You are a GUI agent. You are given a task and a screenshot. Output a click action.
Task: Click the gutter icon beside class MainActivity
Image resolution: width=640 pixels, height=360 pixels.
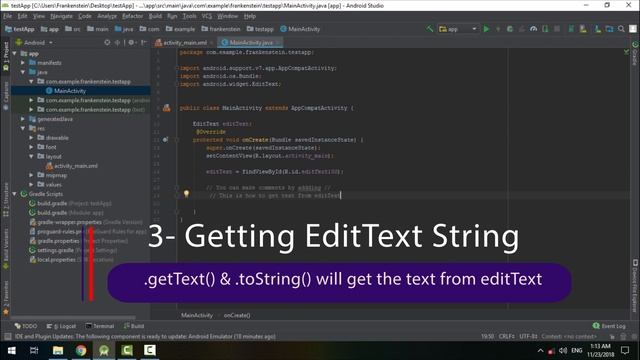pyautogui.click(x=167, y=108)
